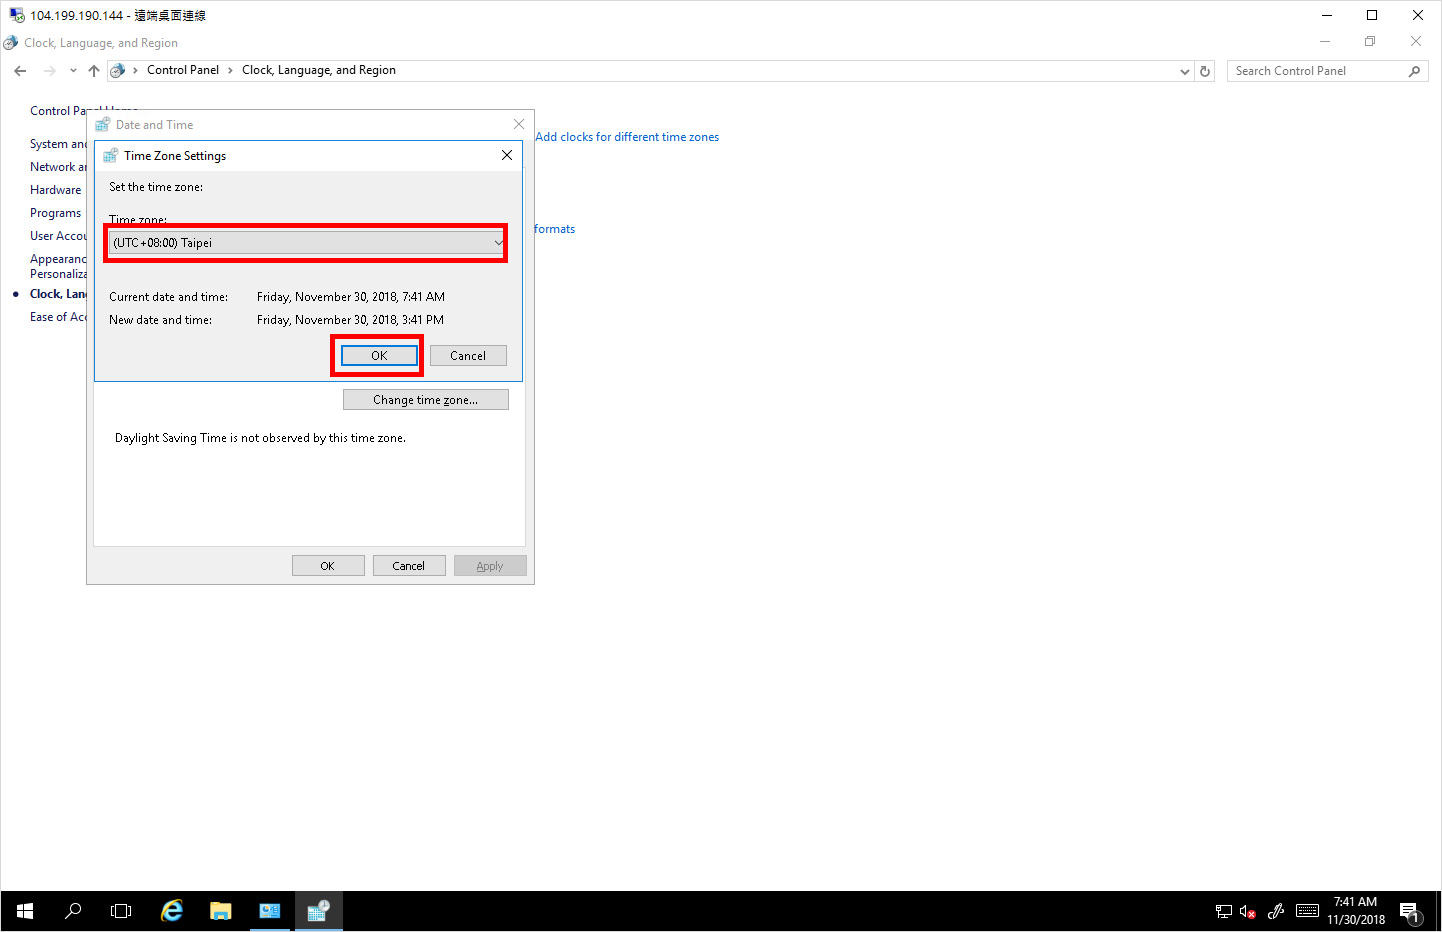This screenshot has width=1442, height=932.
Task: Click Control Panel in breadcrumb
Action: click(183, 70)
